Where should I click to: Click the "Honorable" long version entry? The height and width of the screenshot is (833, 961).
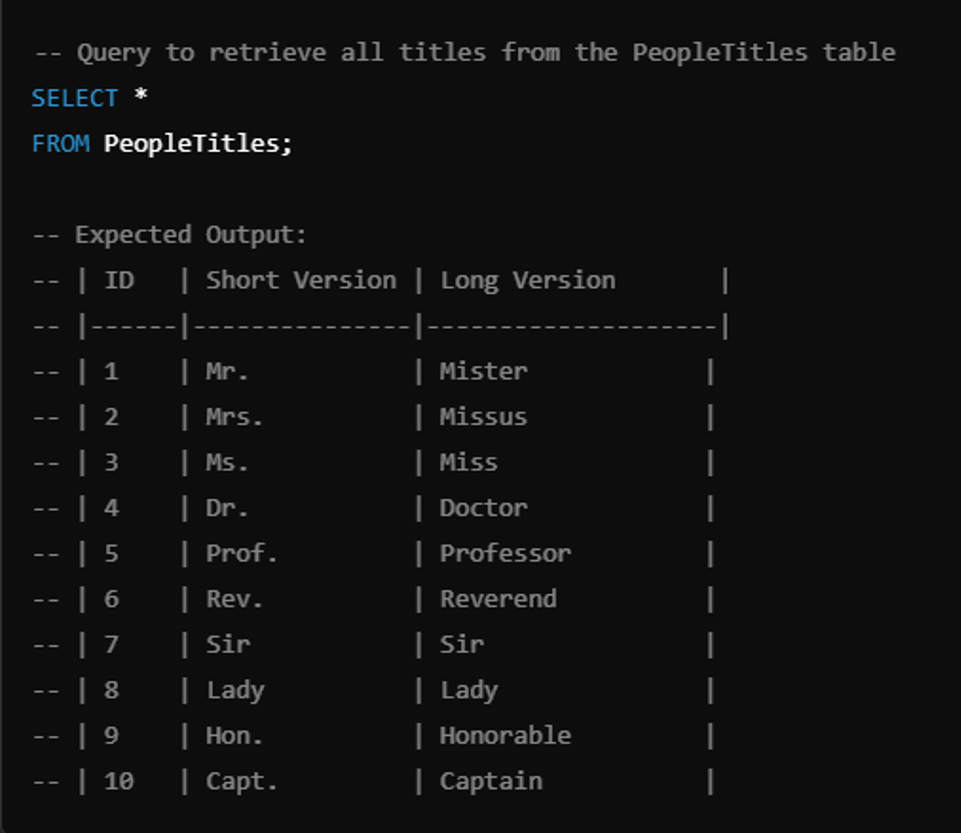click(505, 736)
